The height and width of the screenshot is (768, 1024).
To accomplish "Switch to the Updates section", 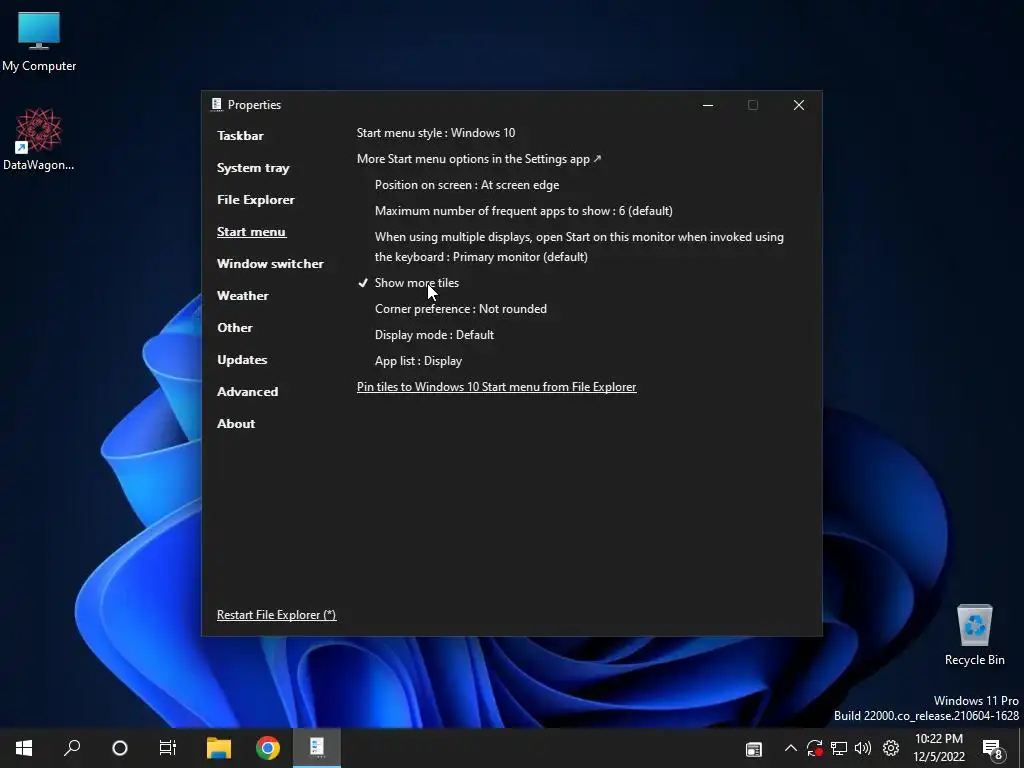I will (x=242, y=360).
